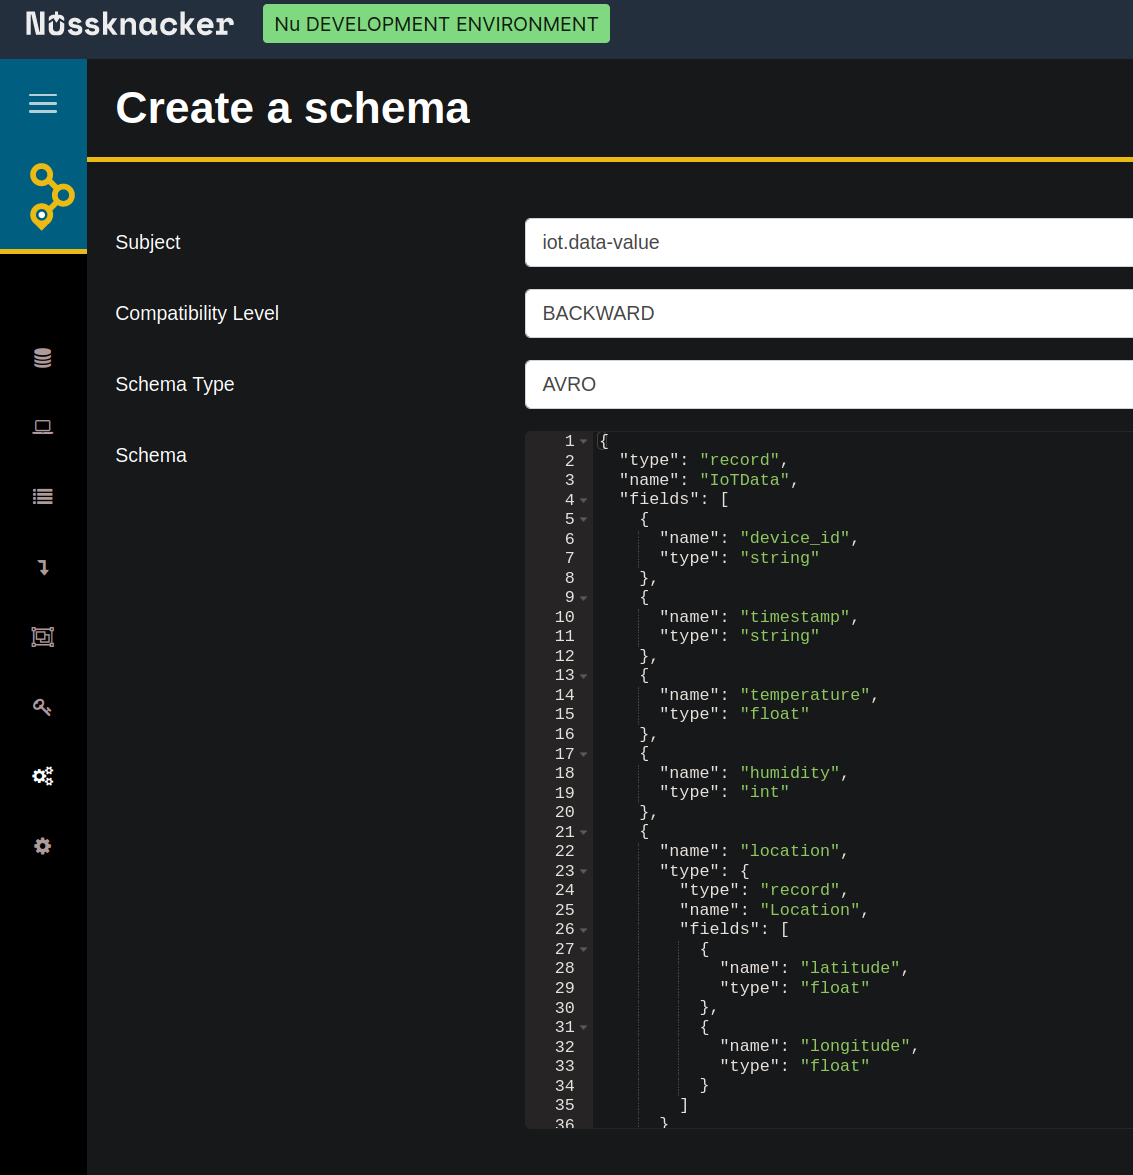1133x1175 pixels.
Task: Click the "IoTData" value in the editor
Action: [x=745, y=480]
